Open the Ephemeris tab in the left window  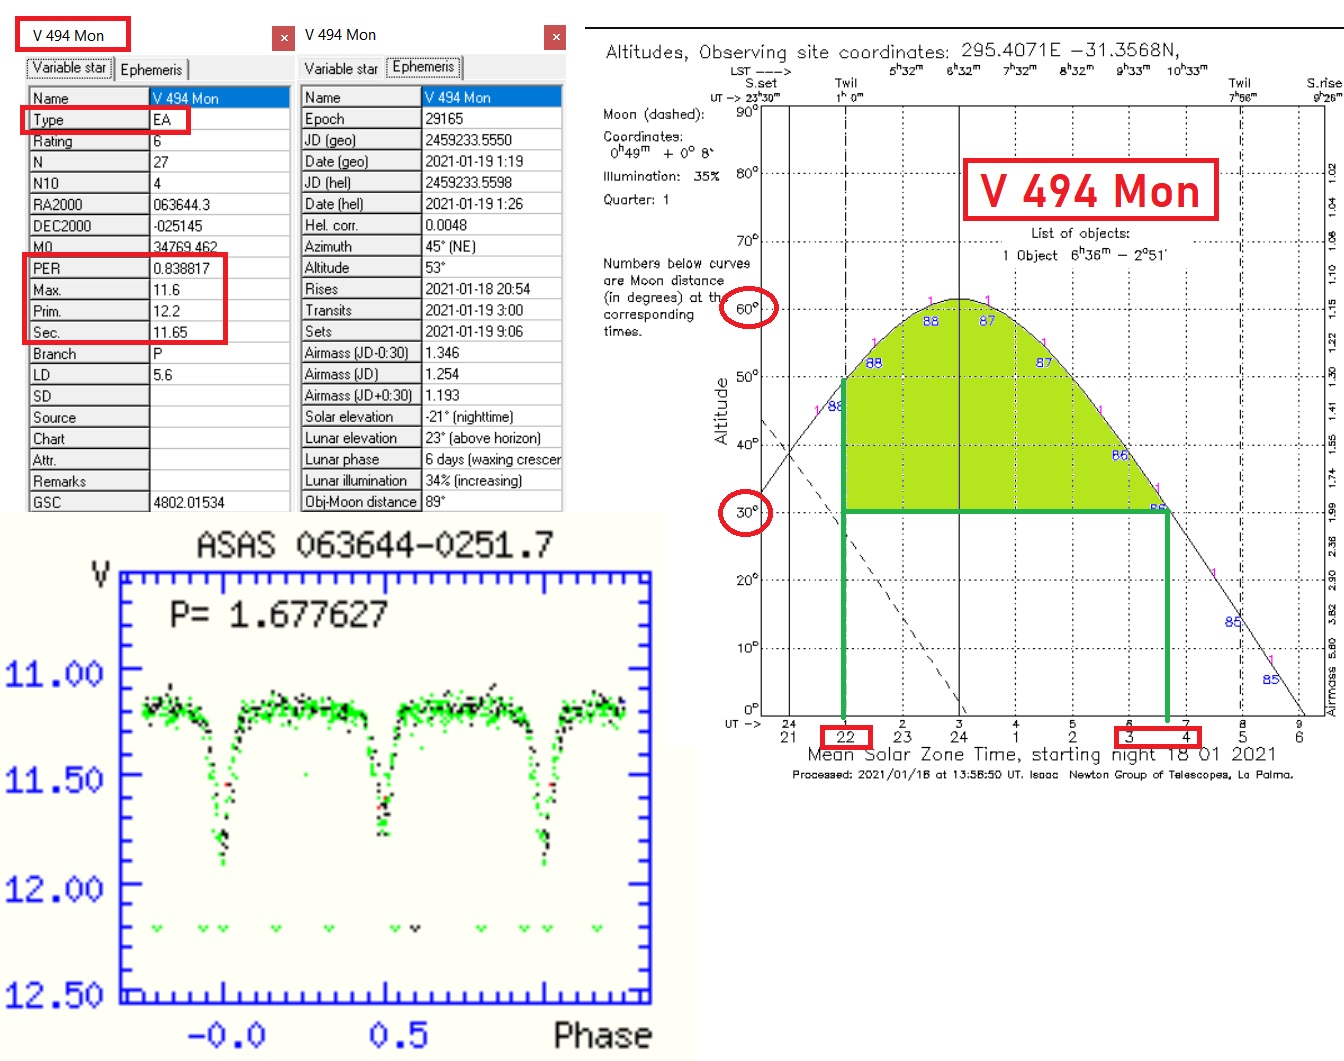[x=152, y=69]
